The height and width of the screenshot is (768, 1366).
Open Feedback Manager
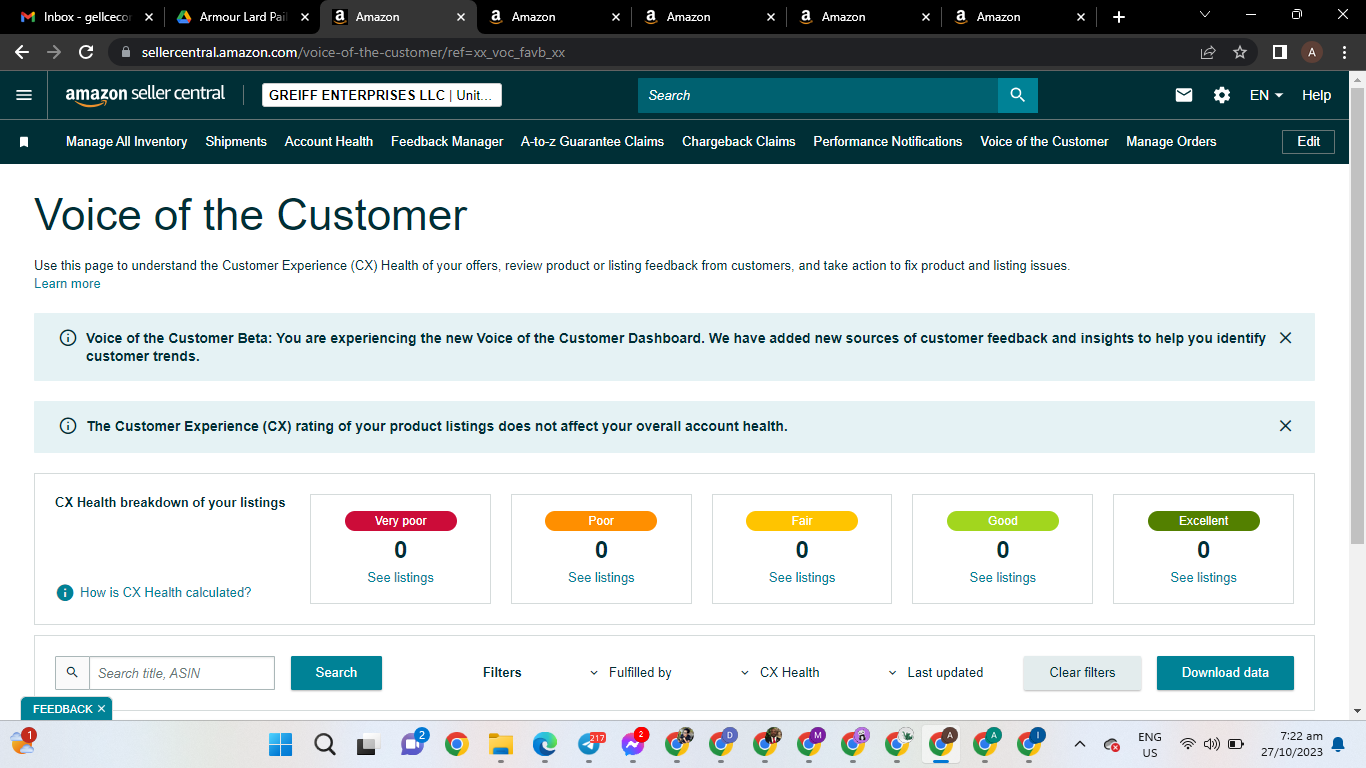click(x=447, y=142)
